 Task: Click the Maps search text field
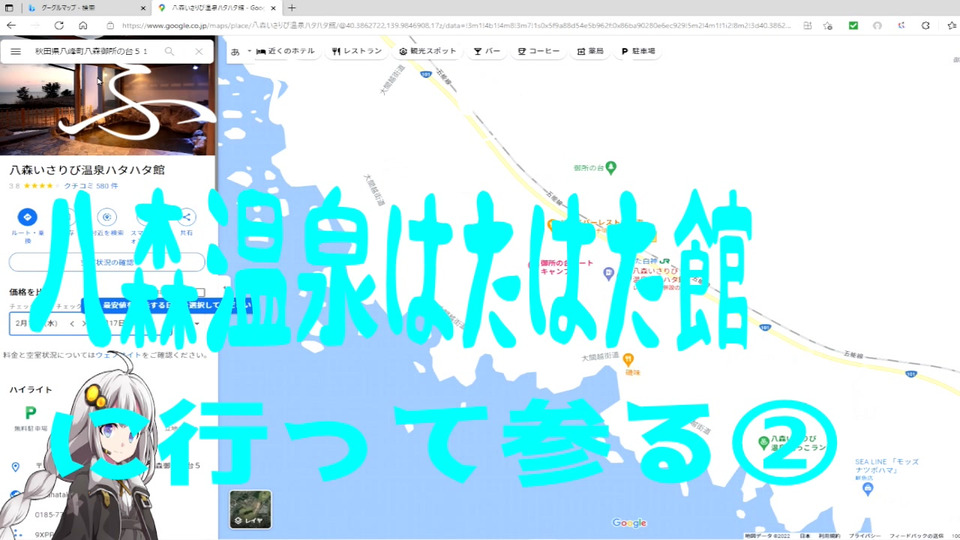click(x=92, y=51)
